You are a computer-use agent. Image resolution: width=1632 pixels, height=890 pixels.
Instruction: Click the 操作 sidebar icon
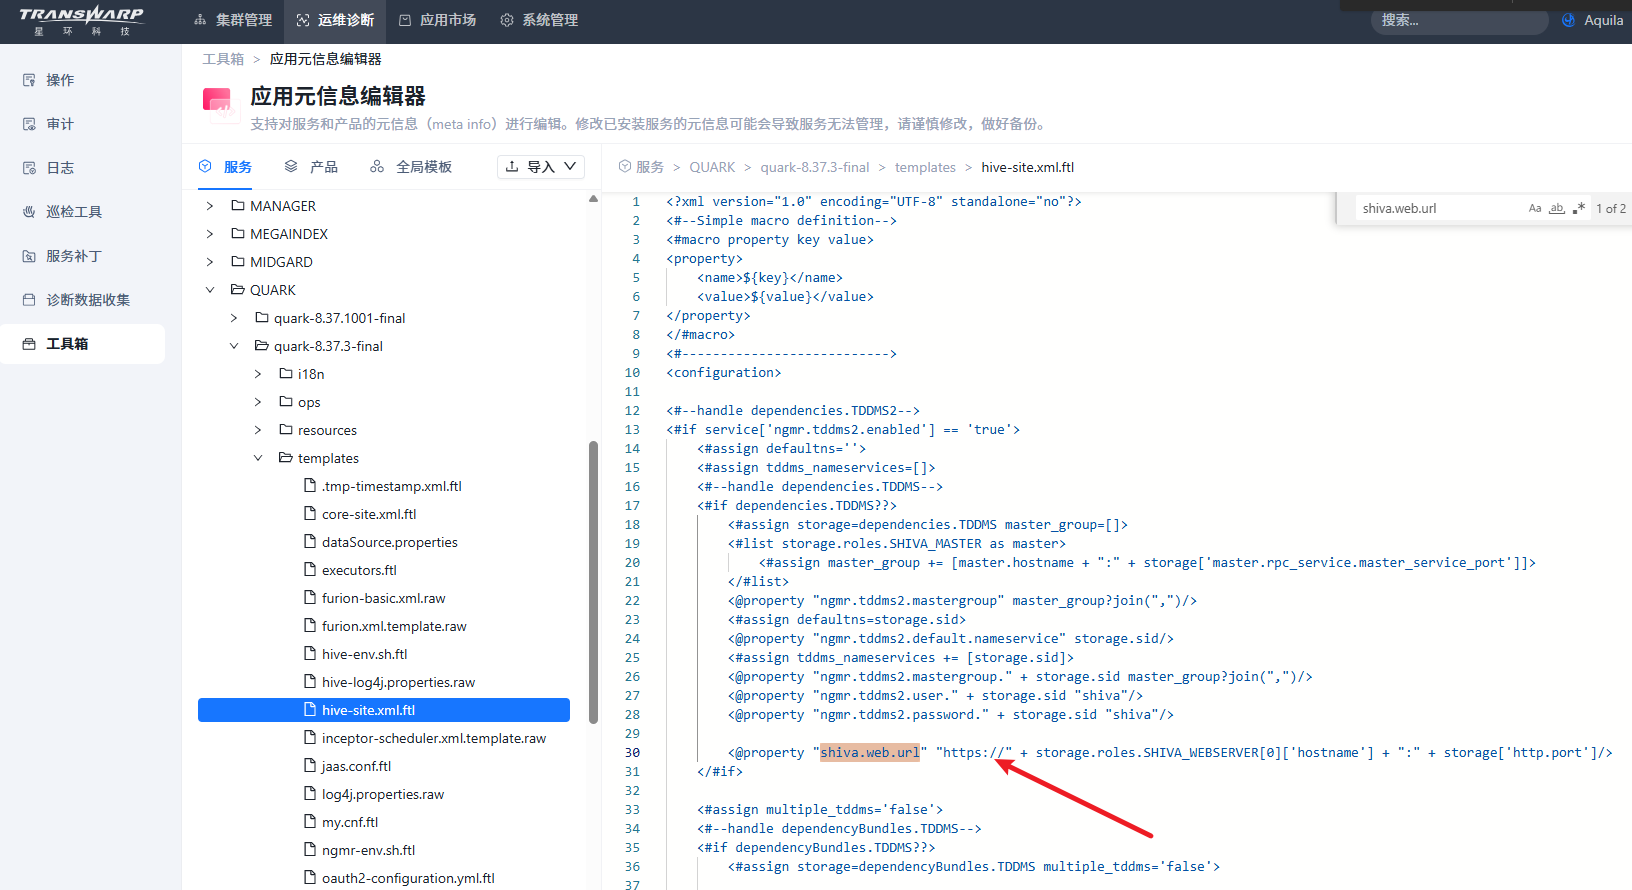[29, 80]
